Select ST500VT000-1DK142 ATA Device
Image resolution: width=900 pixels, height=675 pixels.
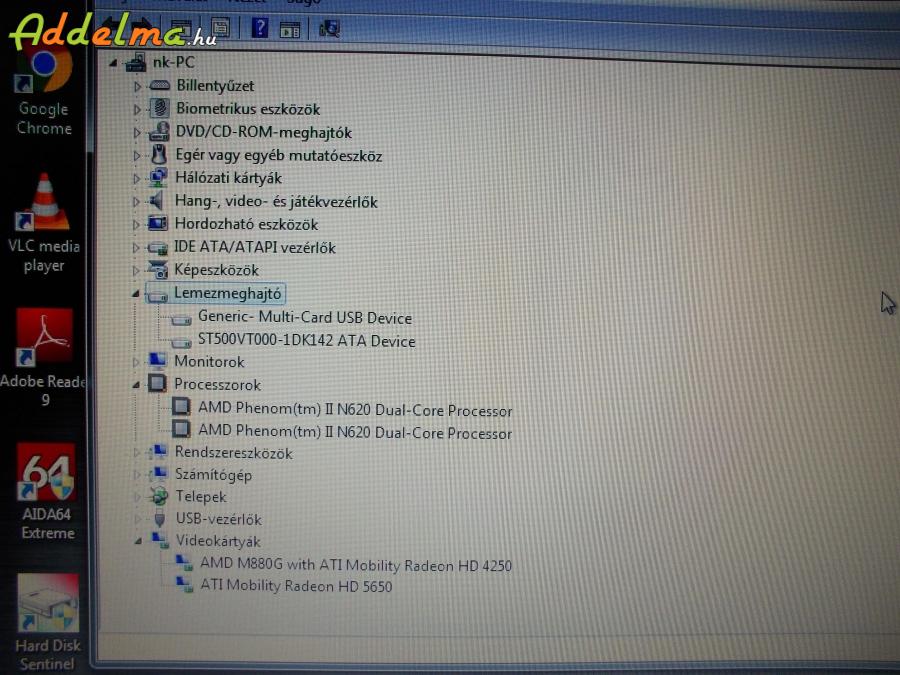(x=306, y=341)
